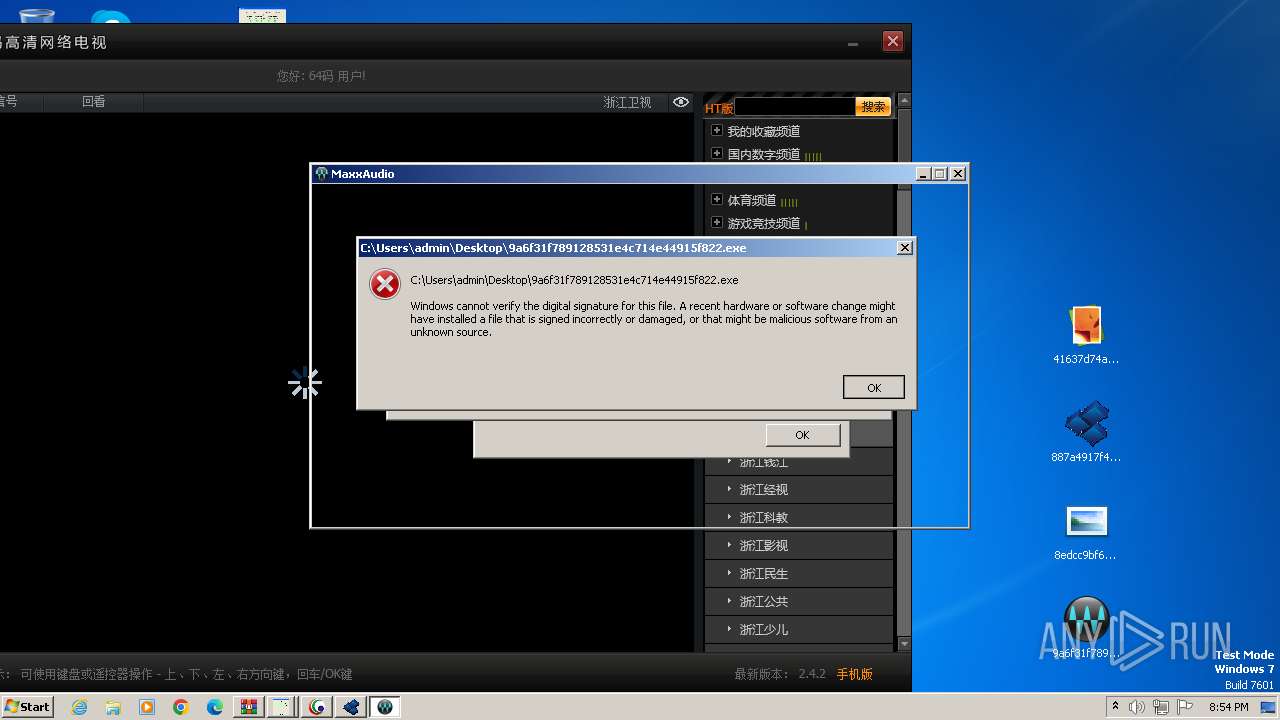Open the 浙江经视 channel

(799, 489)
